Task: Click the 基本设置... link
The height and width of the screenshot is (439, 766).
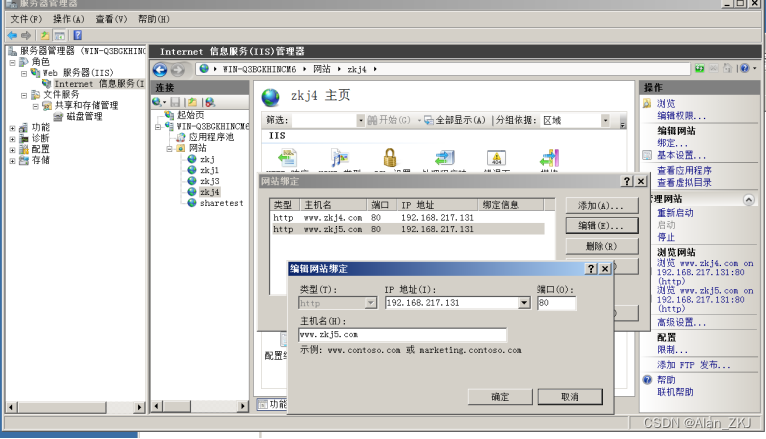Action: [681, 155]
